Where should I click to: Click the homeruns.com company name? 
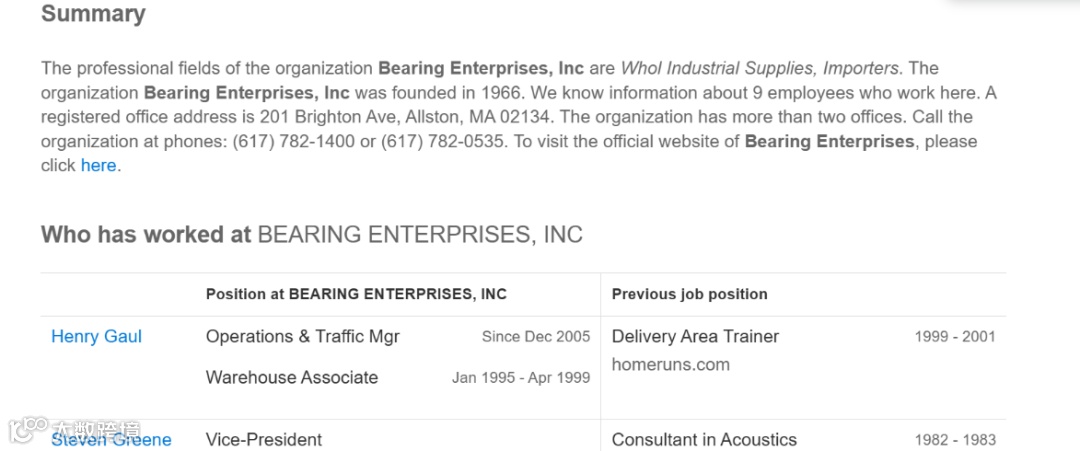click(670, 365)
